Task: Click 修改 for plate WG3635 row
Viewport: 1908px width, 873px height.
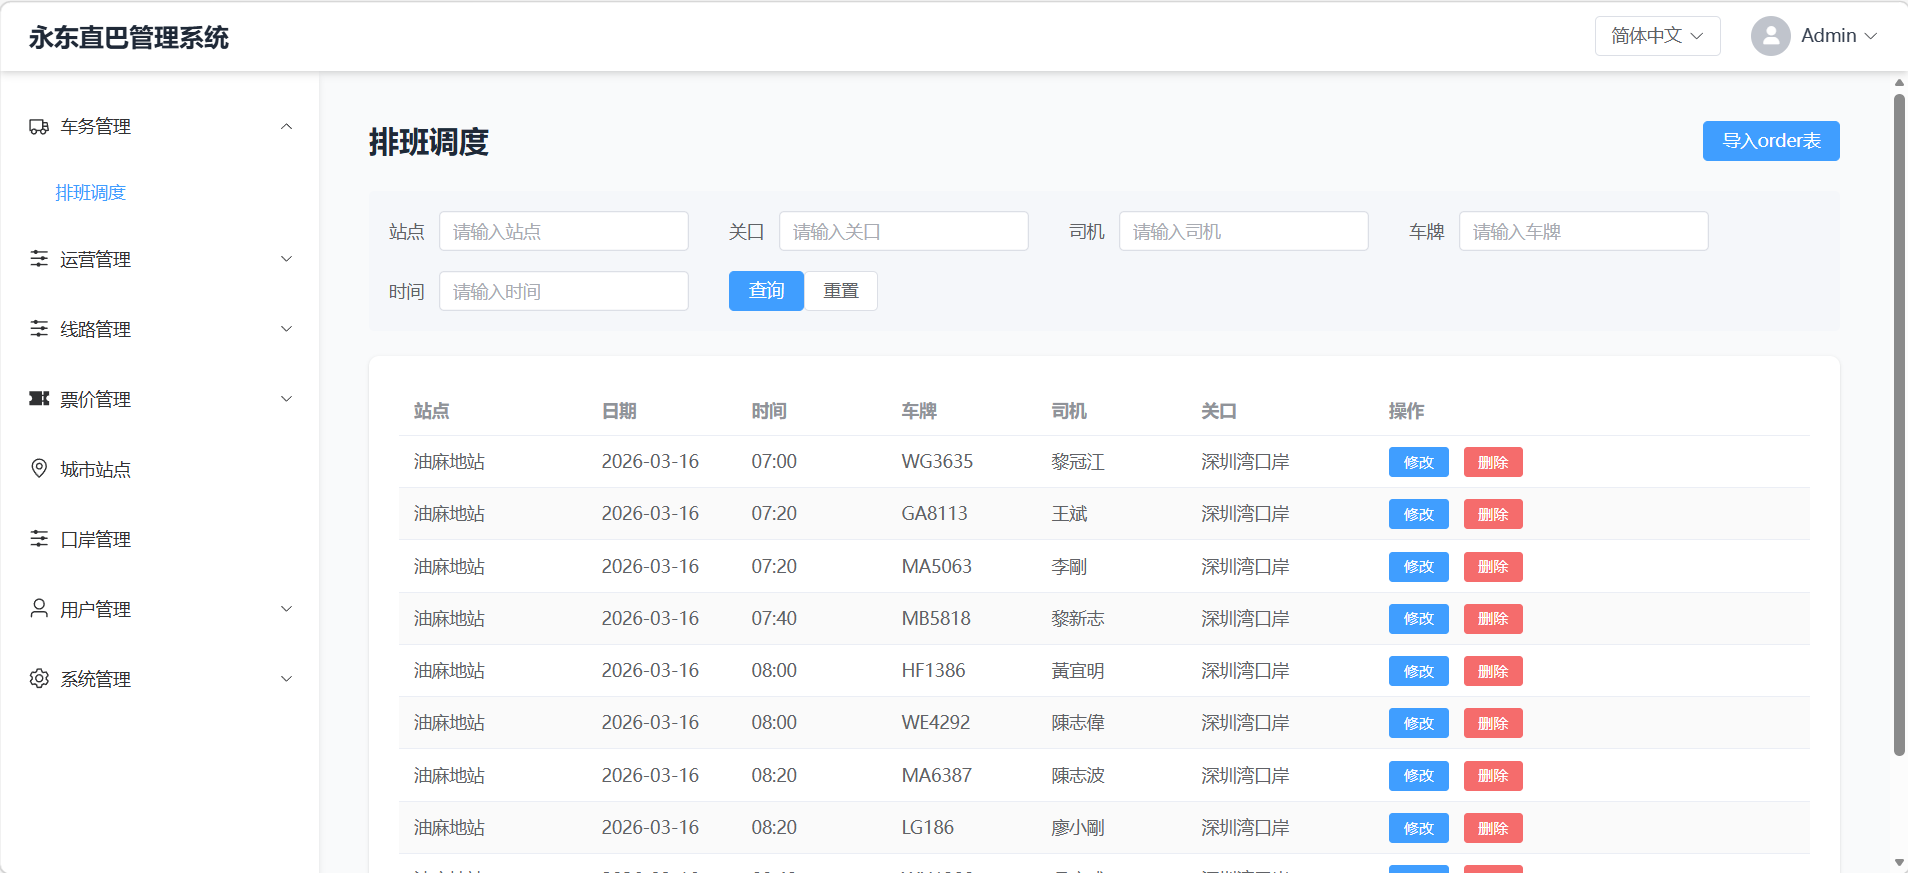Action: point(1418,462)
